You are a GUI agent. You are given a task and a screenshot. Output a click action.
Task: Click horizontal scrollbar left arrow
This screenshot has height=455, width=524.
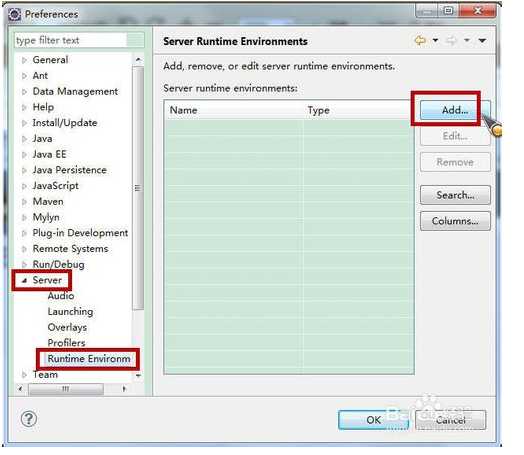coord(20,389)
